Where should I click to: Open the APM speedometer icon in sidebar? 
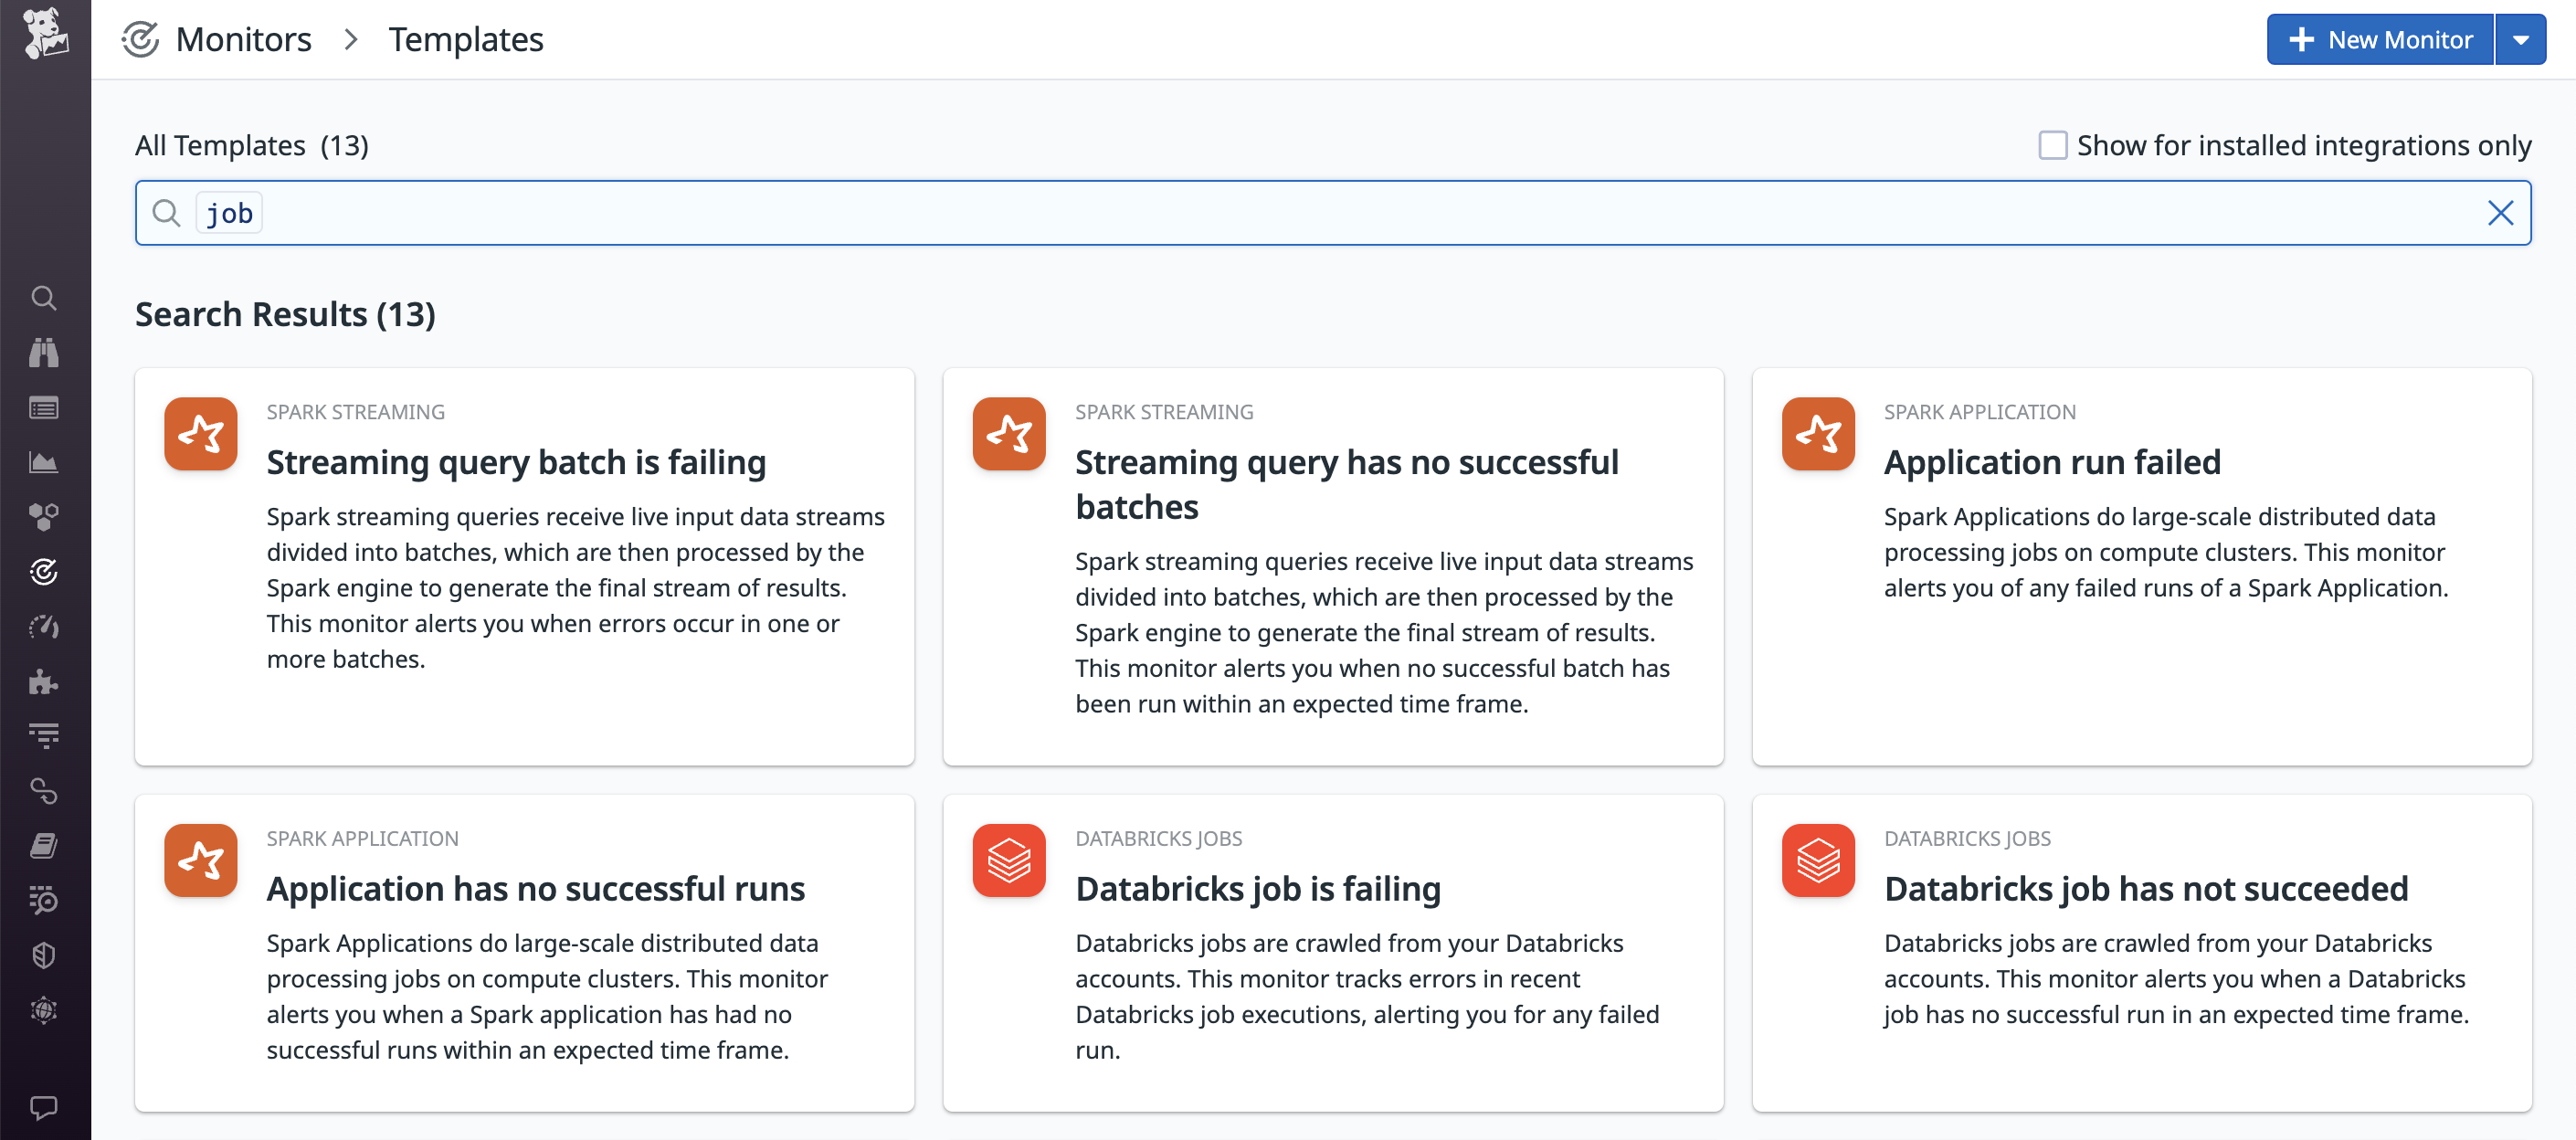click(44, 627)
